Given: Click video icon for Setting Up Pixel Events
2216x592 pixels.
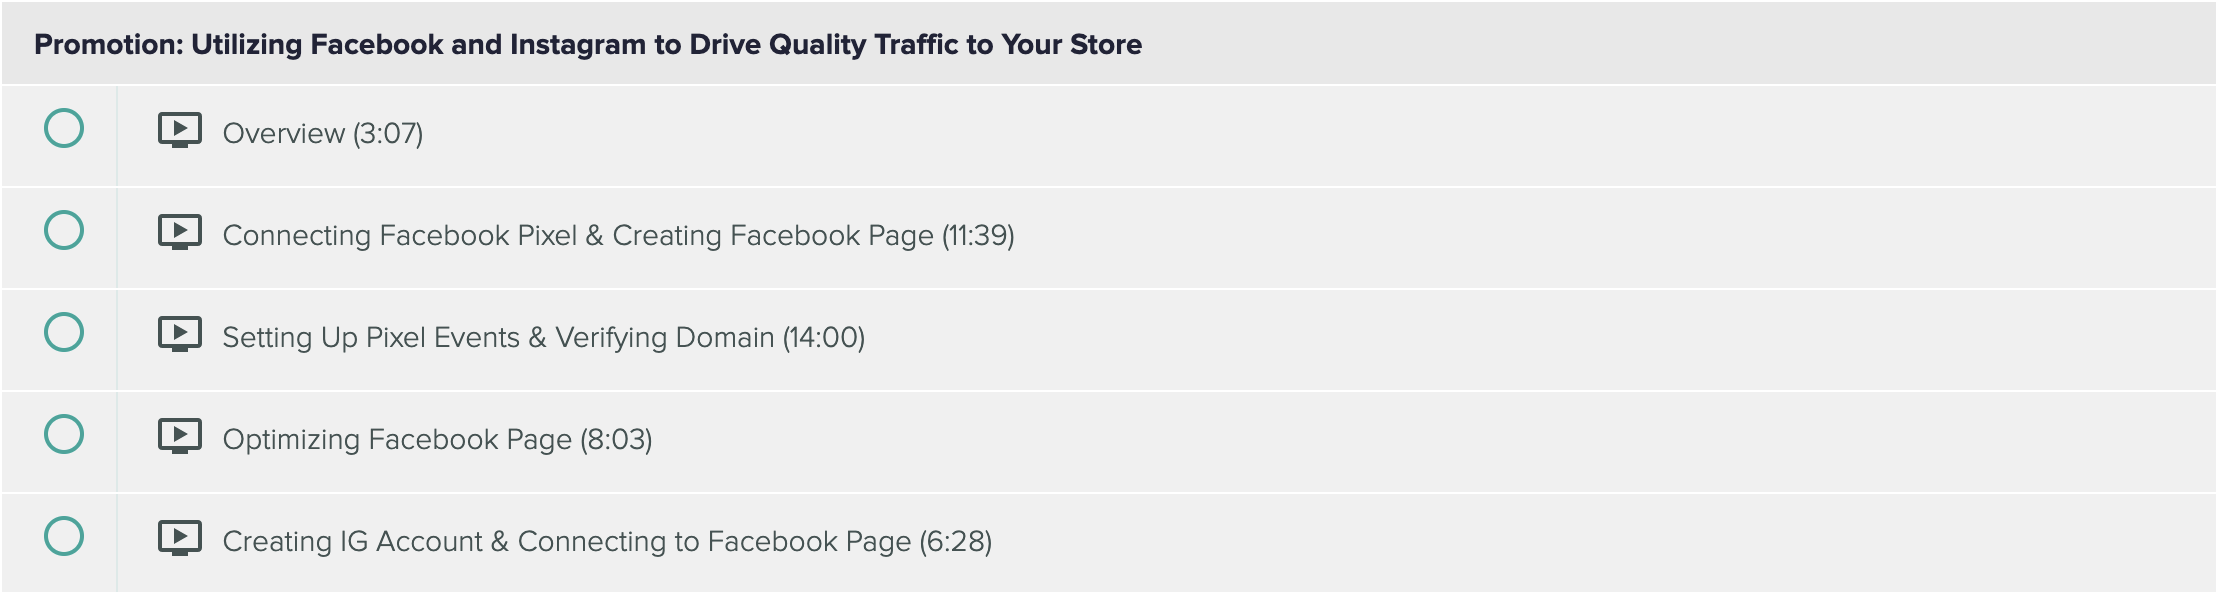Looking at the screenshot, I should click(x=180, y=334).
